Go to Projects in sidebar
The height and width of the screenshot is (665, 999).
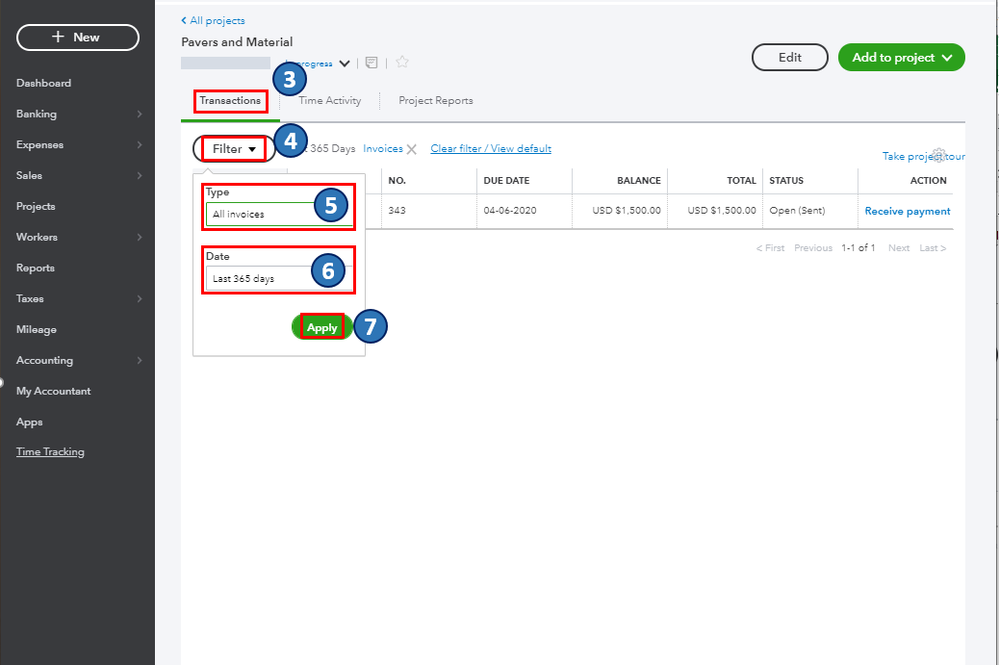(x=36, y=206)
